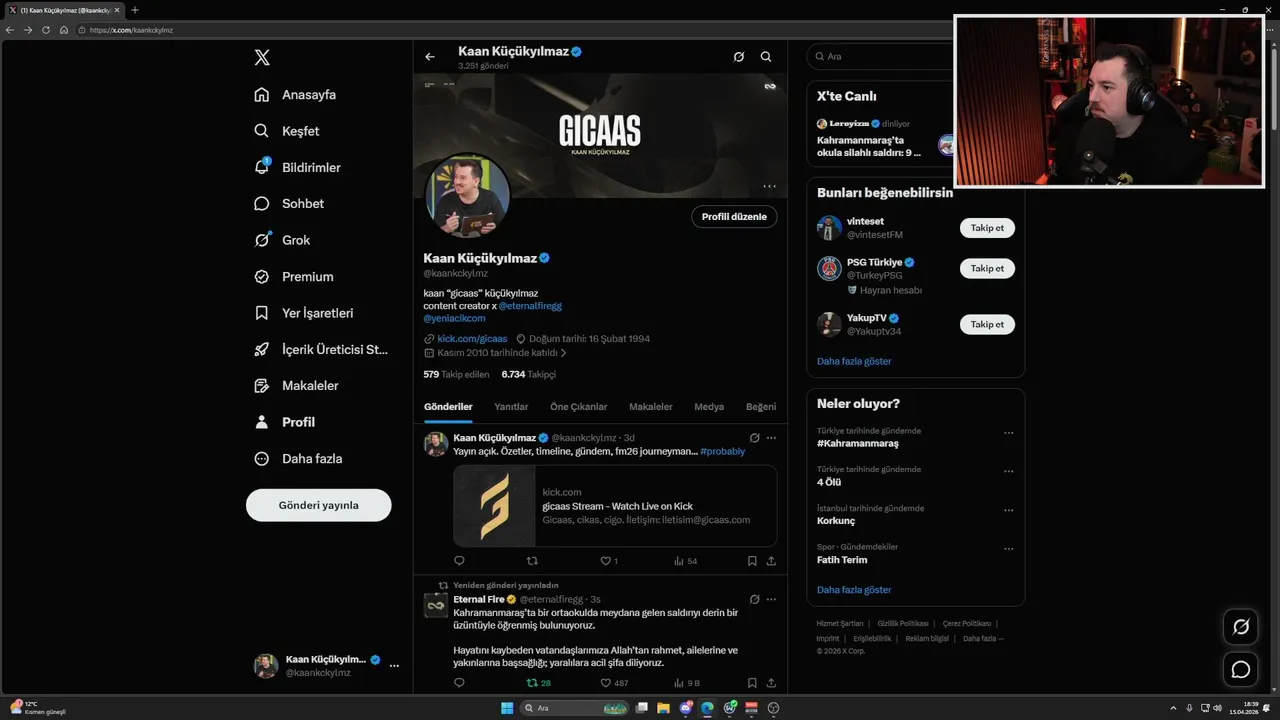Open floating chat messages button

1241,669
